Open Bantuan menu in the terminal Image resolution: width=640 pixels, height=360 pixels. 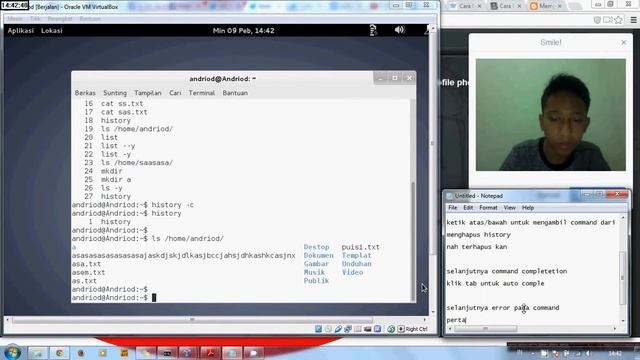coord(235,93)
